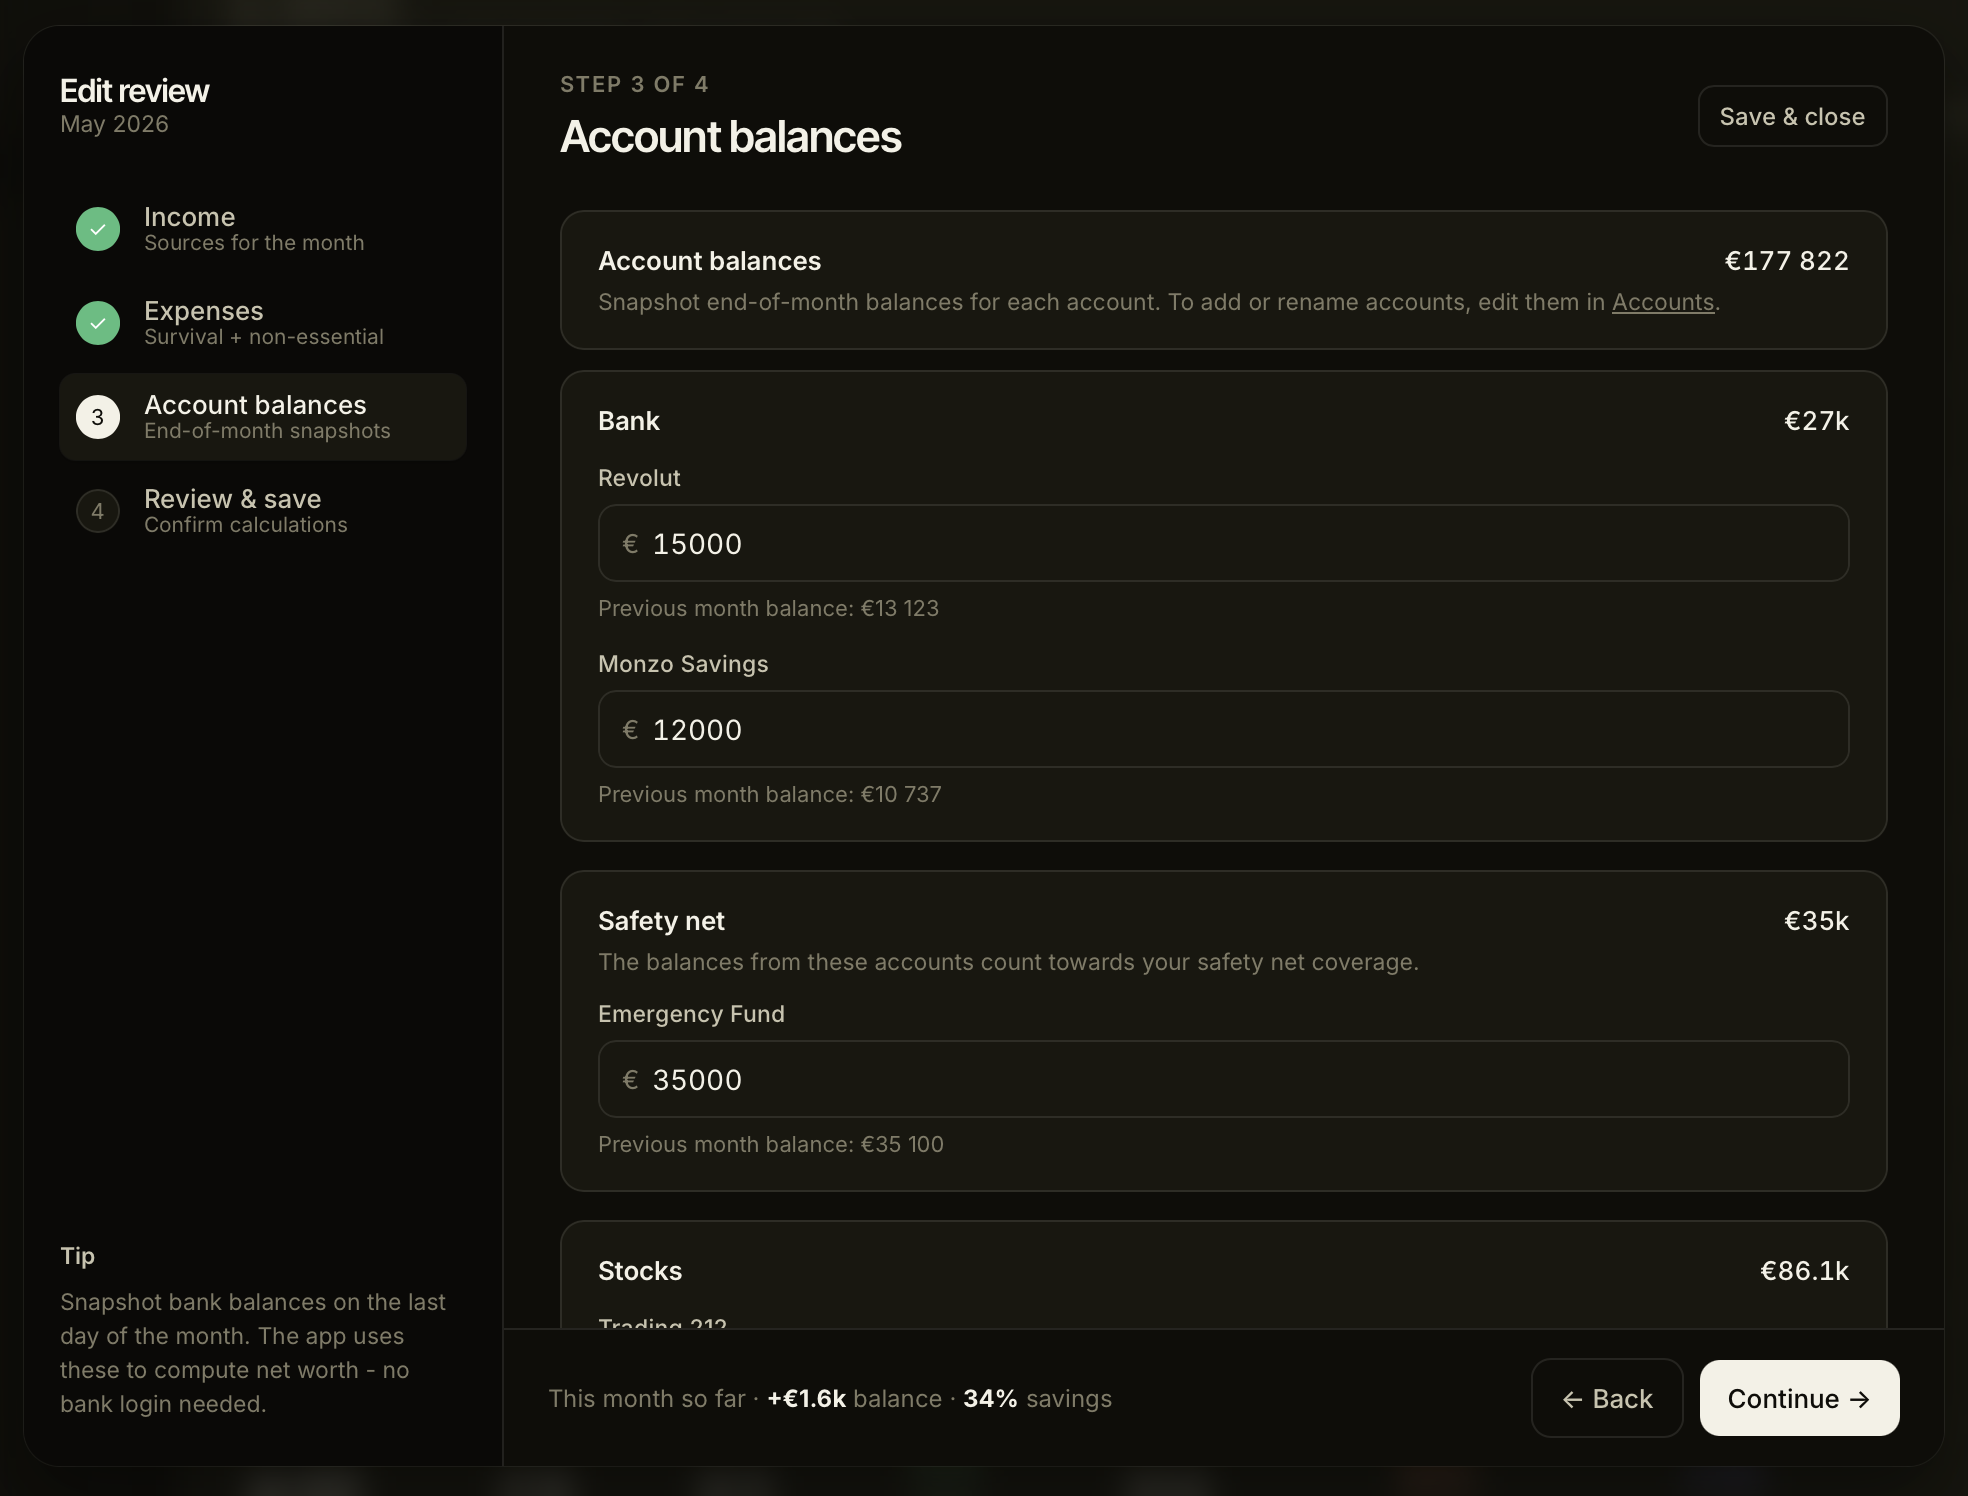Edit the Monzo Savings balance field
This screenshot has width=1968, height=1496.
click(1223, 729)
